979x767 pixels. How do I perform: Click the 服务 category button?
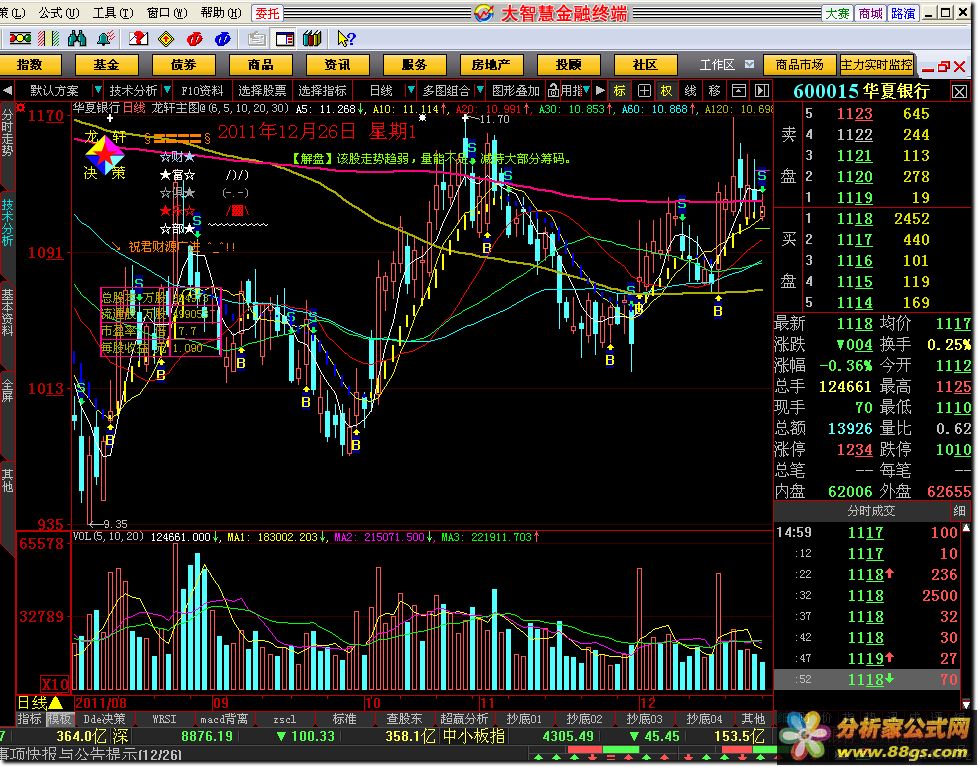tap(415, 64)
